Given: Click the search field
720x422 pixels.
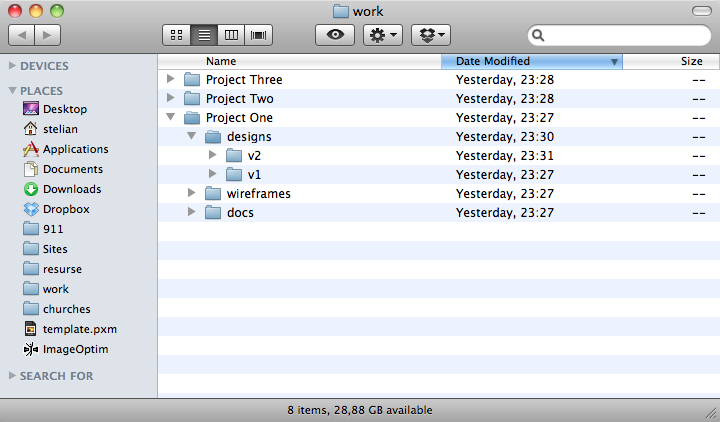Looking at the screenshot, I should pos(619,35).
